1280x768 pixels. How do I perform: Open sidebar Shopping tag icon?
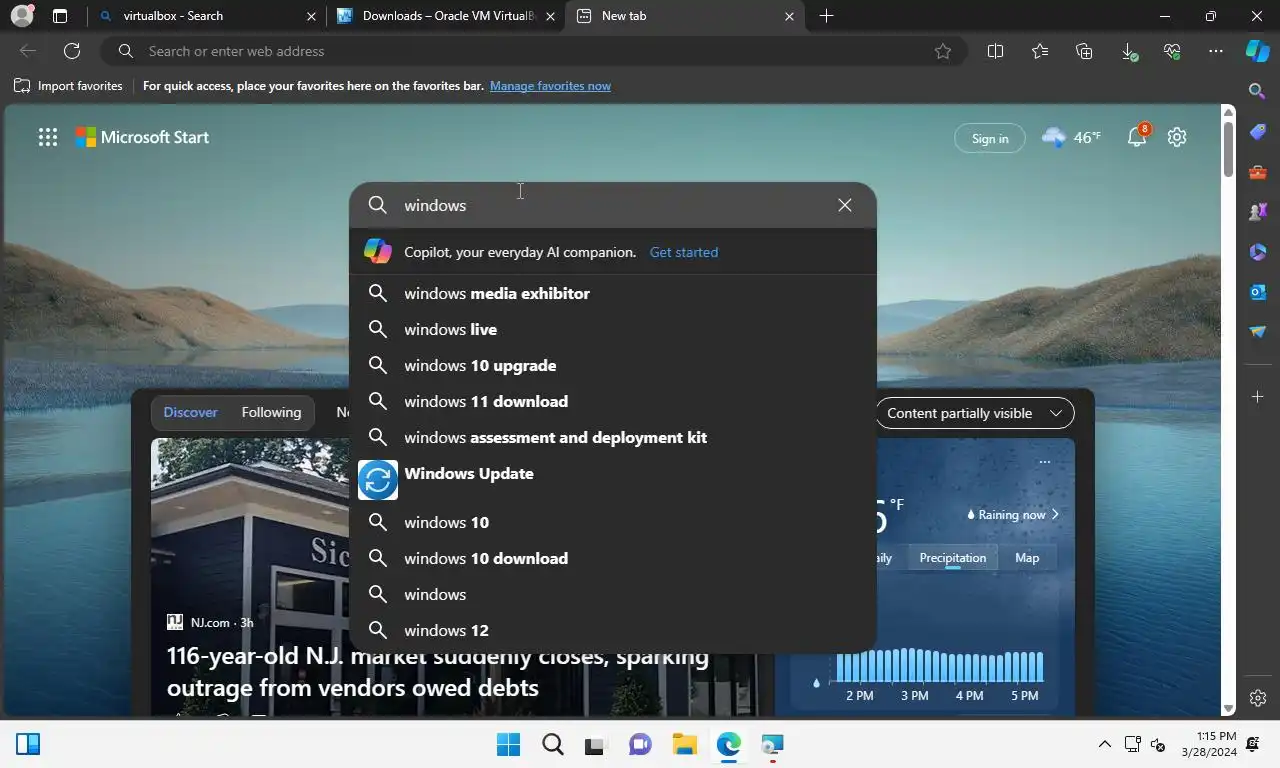[1258, 132]
